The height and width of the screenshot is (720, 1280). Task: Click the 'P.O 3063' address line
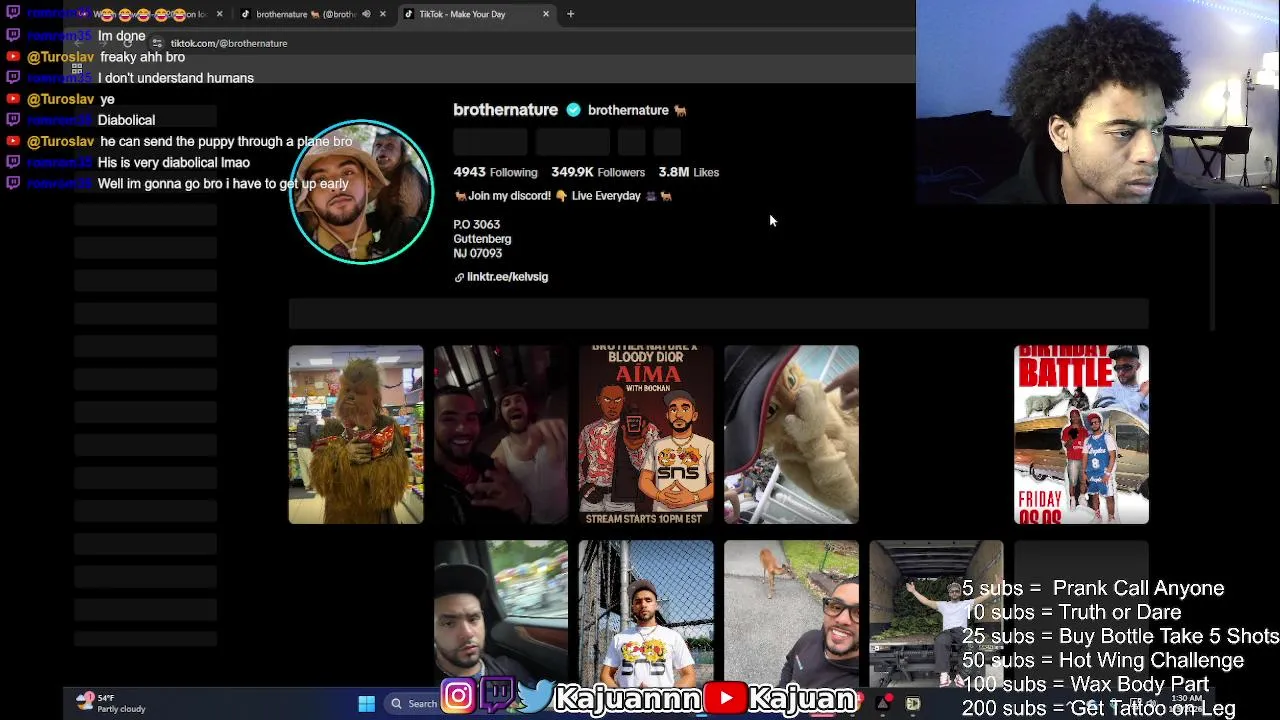pos(476,224)
